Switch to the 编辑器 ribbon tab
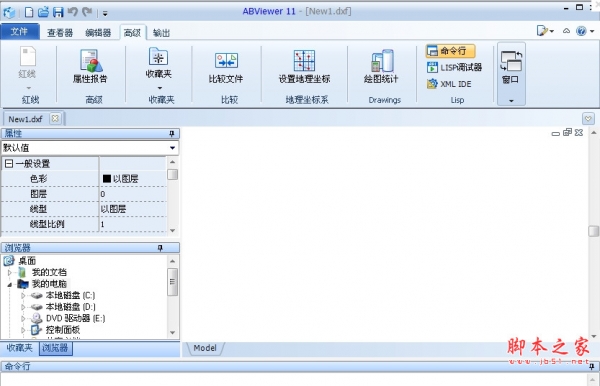 click(x=98, y=33)
